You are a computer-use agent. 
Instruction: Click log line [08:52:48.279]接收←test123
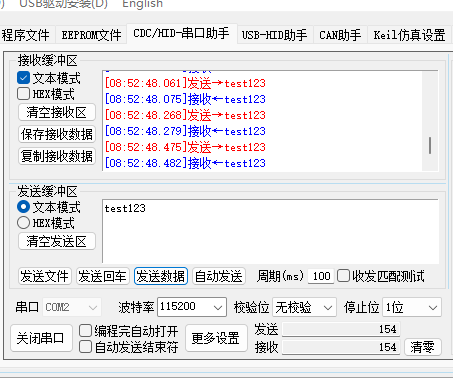point(185,131)
